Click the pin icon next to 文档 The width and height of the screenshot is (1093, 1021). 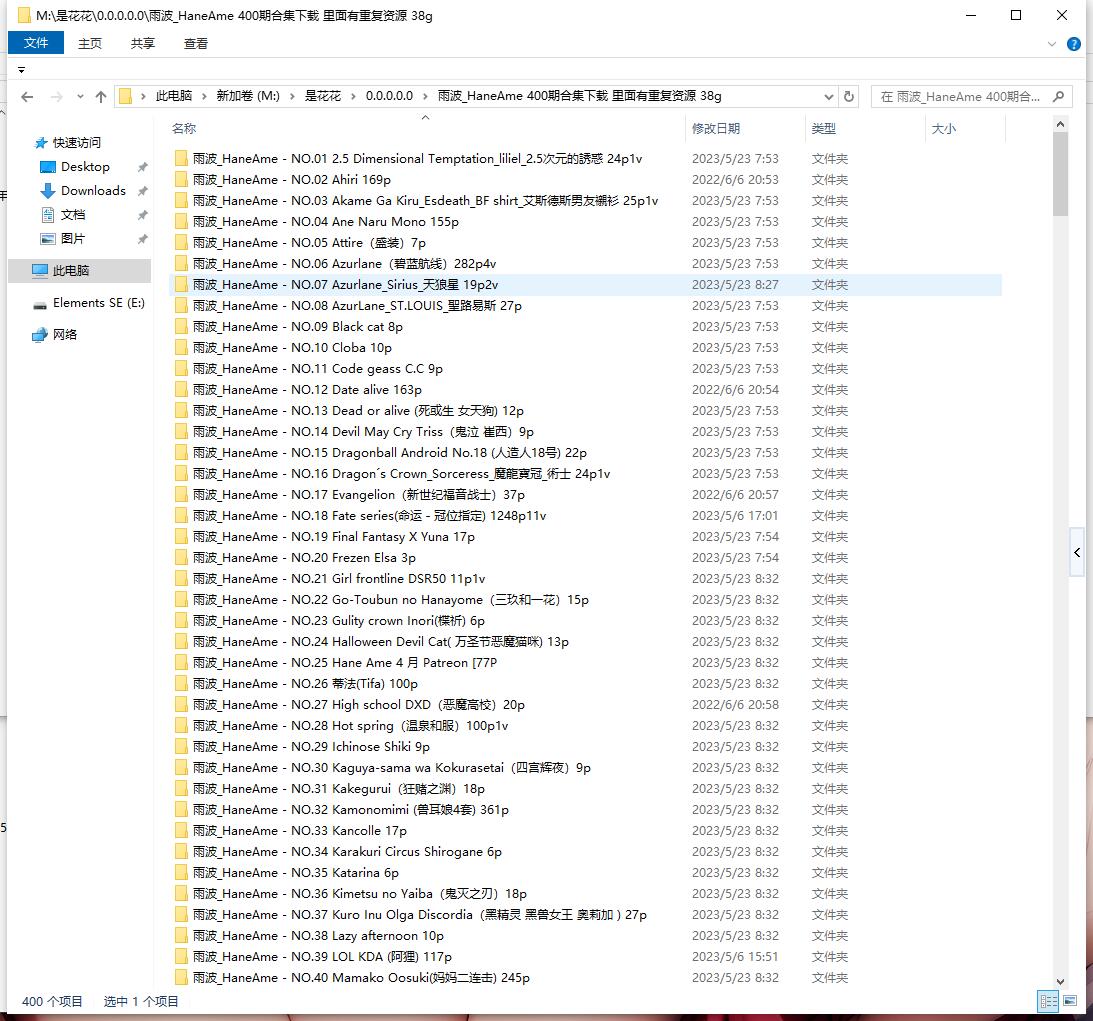click(142, 215)
